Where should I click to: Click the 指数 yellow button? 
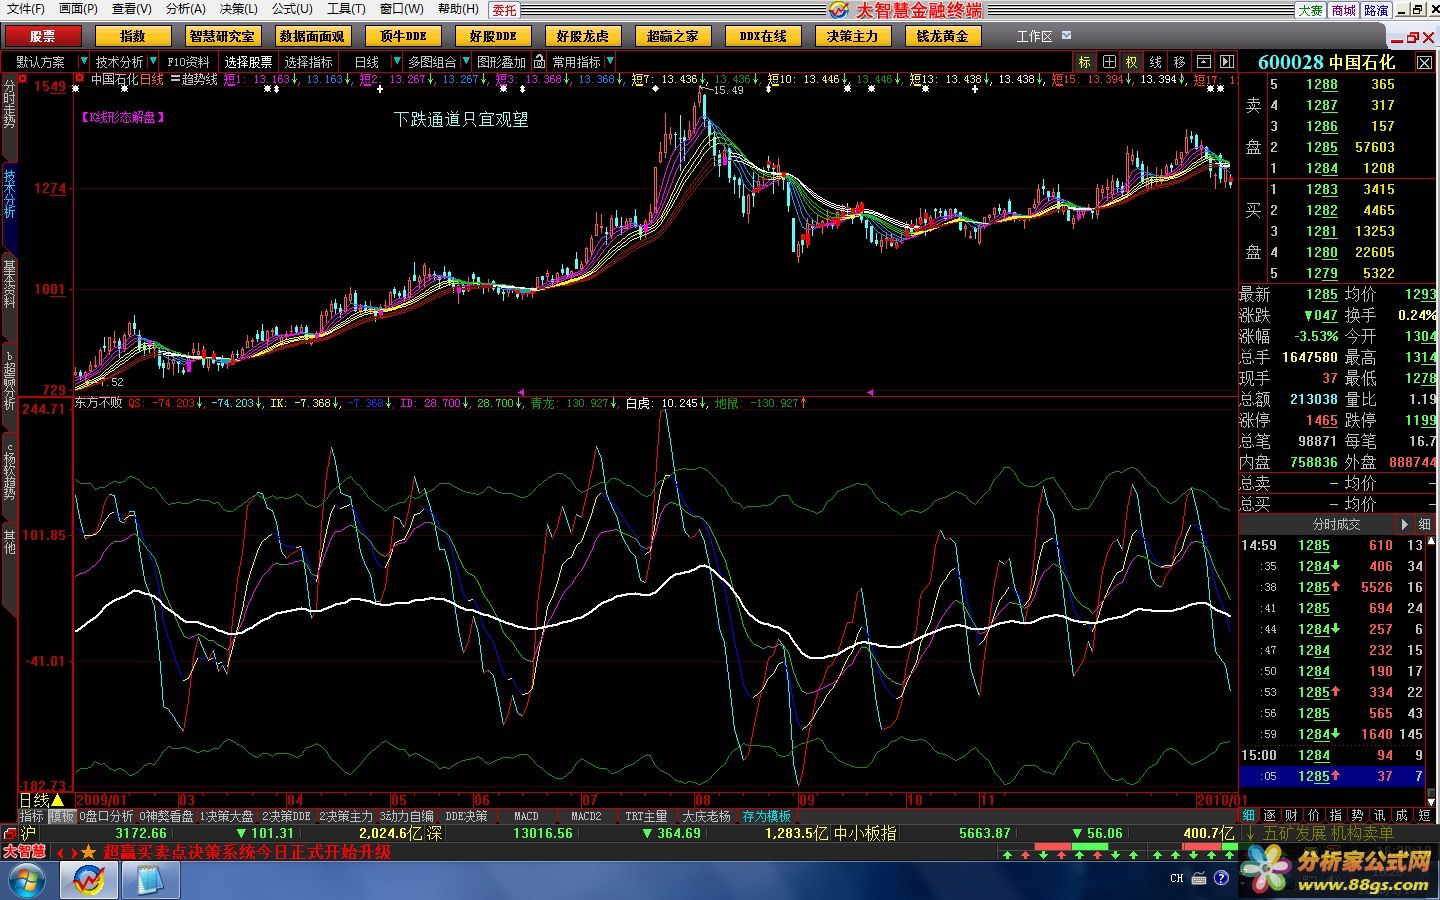click(133, 36)
